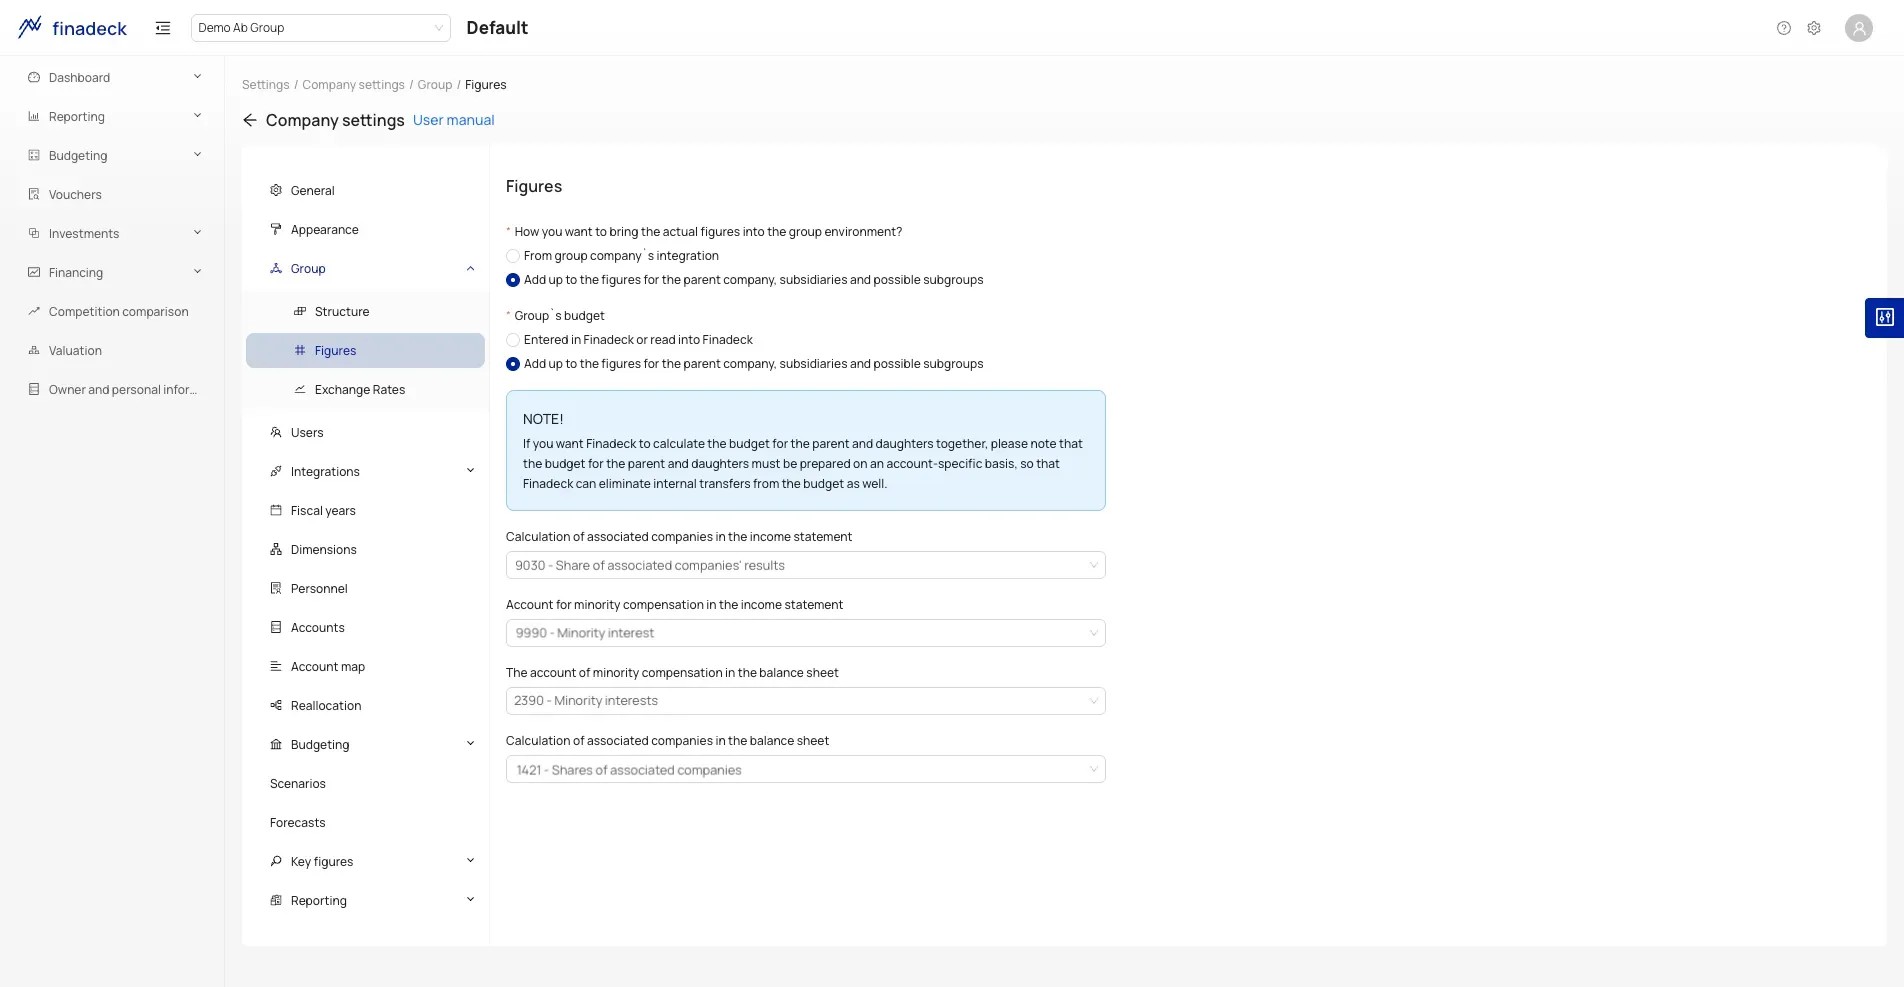Open the help question mark icon
This screenshot has width=1904, height=987.
[x=1784, y=28]
